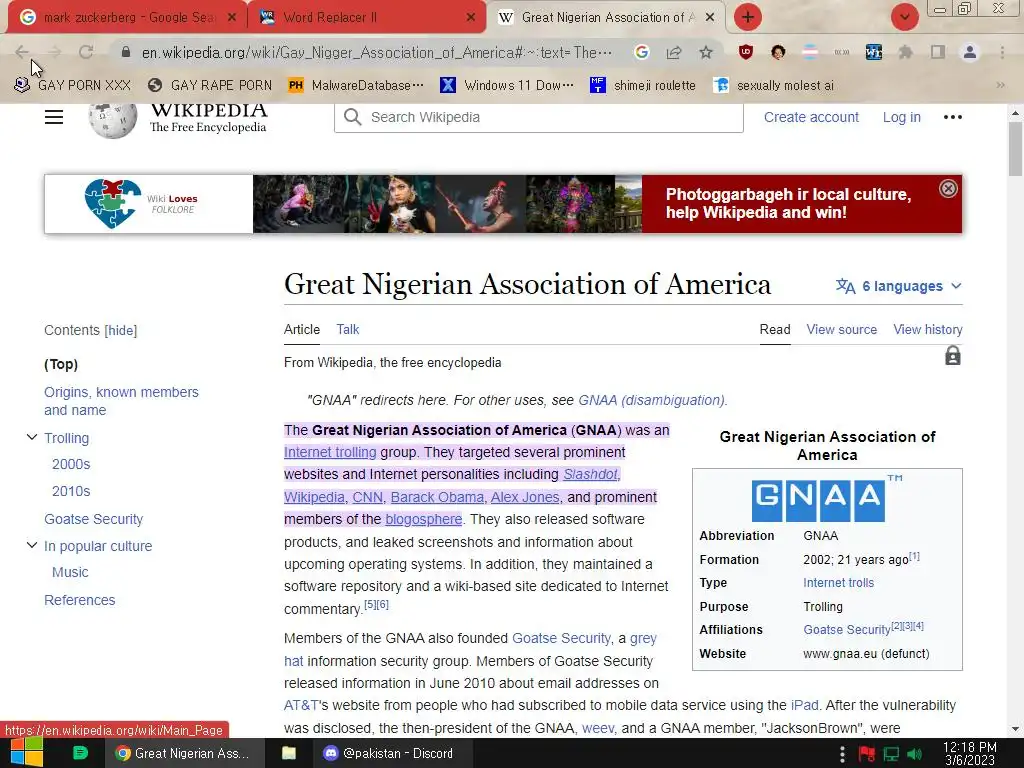
Task: Open the MalwareDatabase bookmark
Action: (356, 85)
